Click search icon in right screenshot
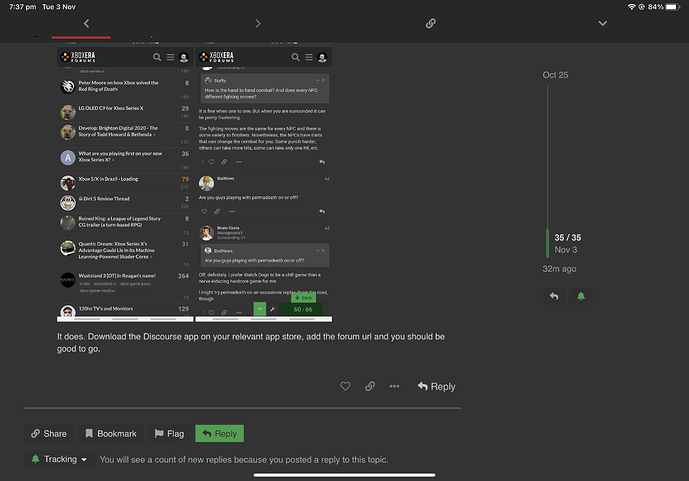 (295, 57)
